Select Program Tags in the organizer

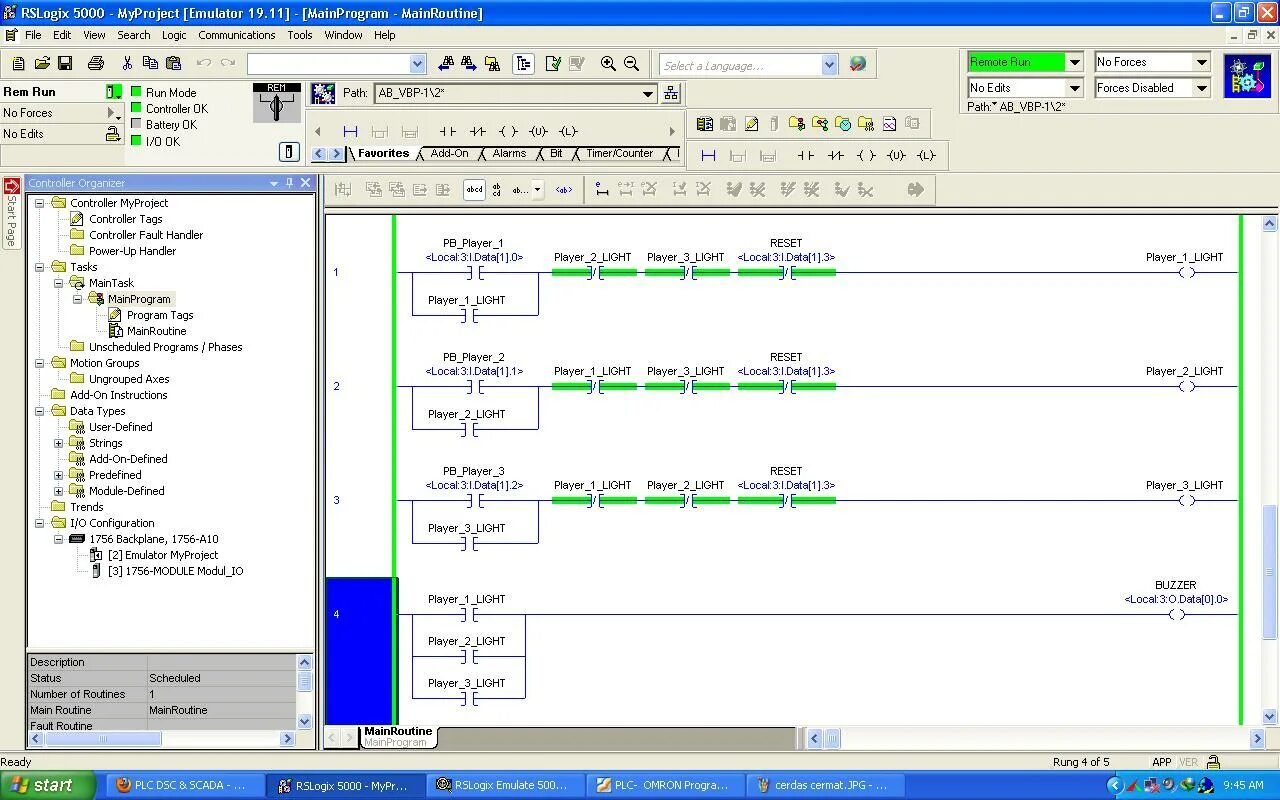click(x=160, y=315)
